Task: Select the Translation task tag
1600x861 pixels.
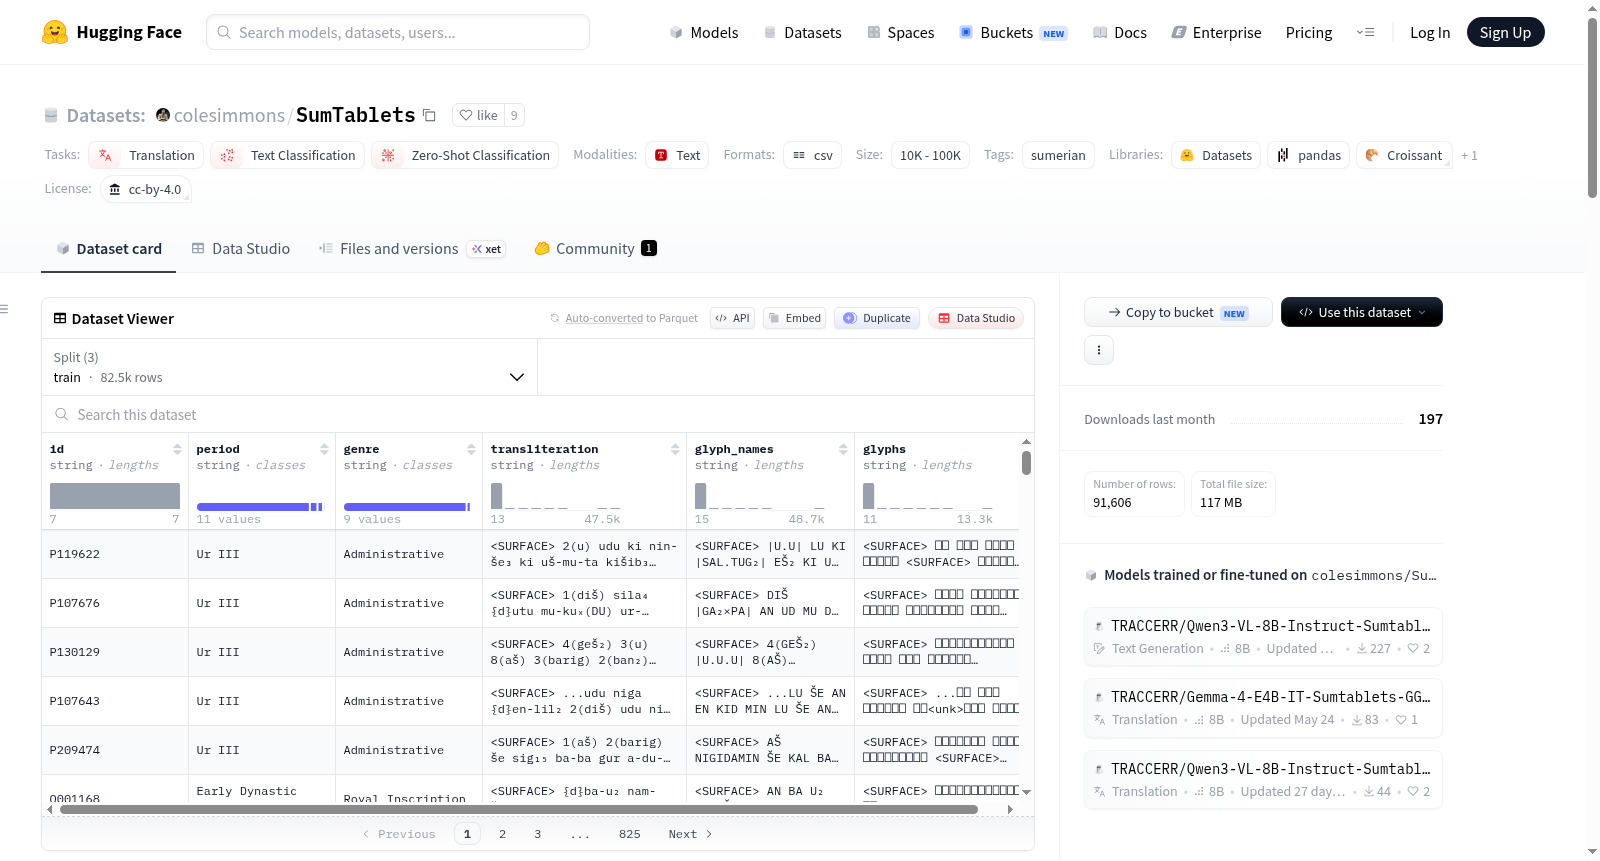Action: (x=147, y=155)
